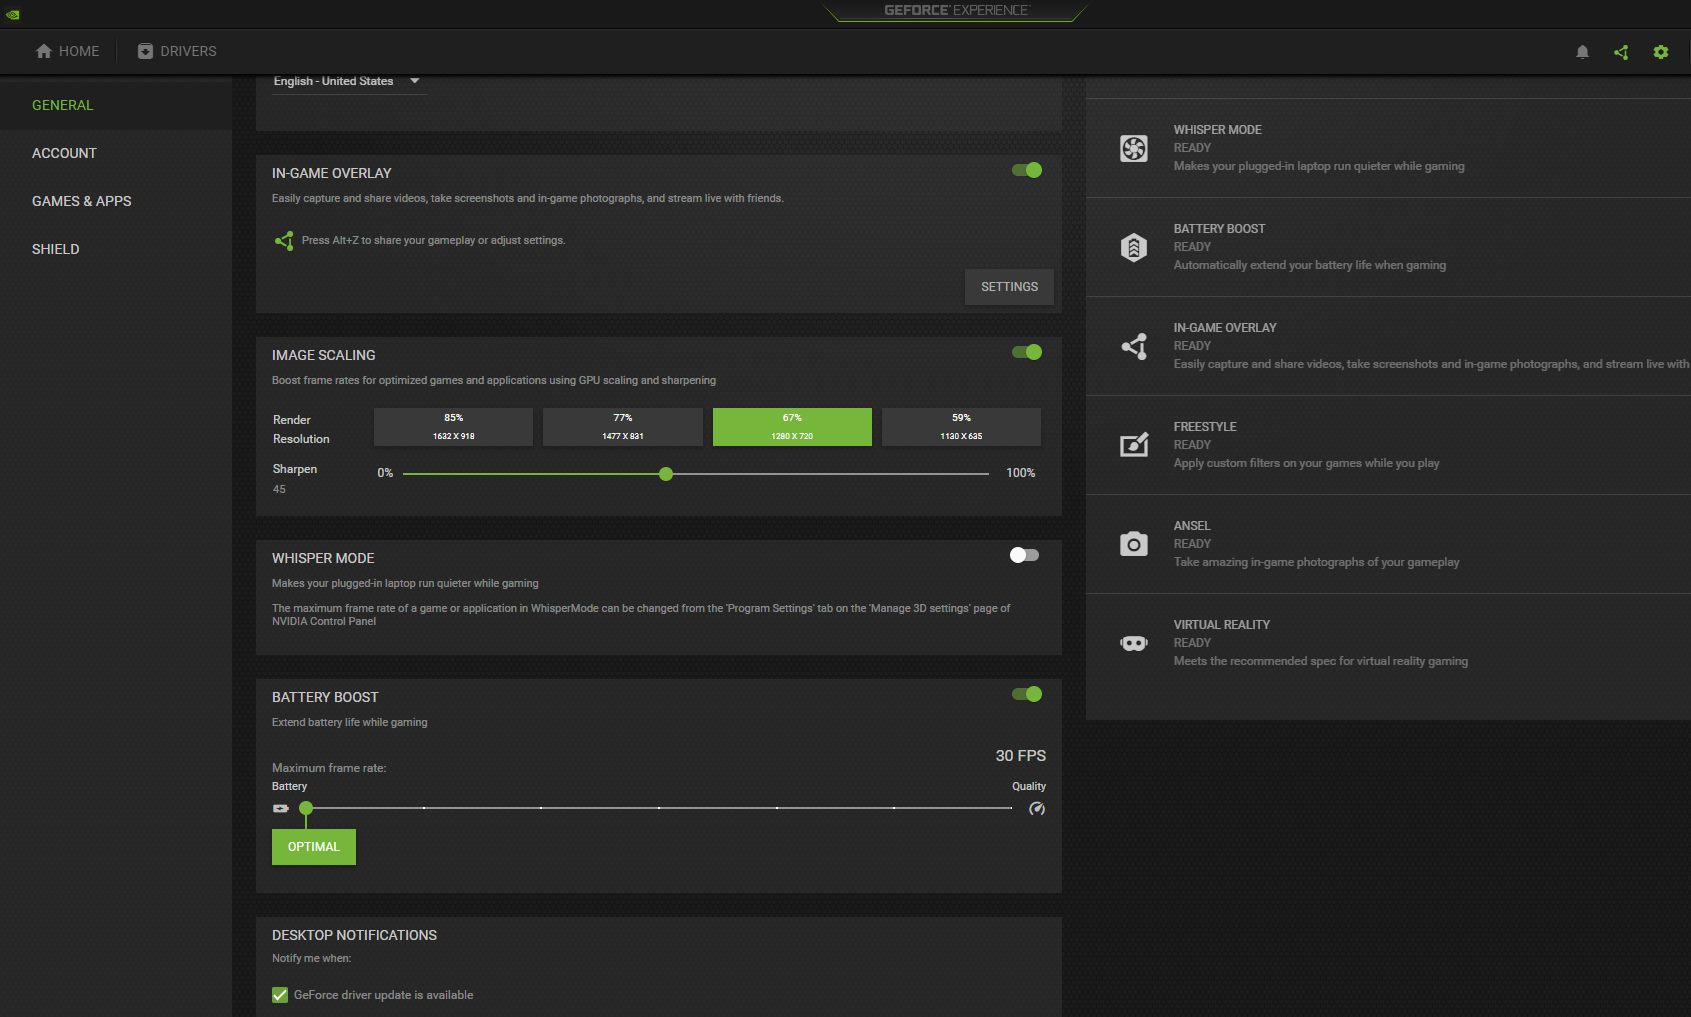The width and height of the screenshot is (1691, 1017).
Task: Click the Ansel camera icon
Action: pos(1133,544)
